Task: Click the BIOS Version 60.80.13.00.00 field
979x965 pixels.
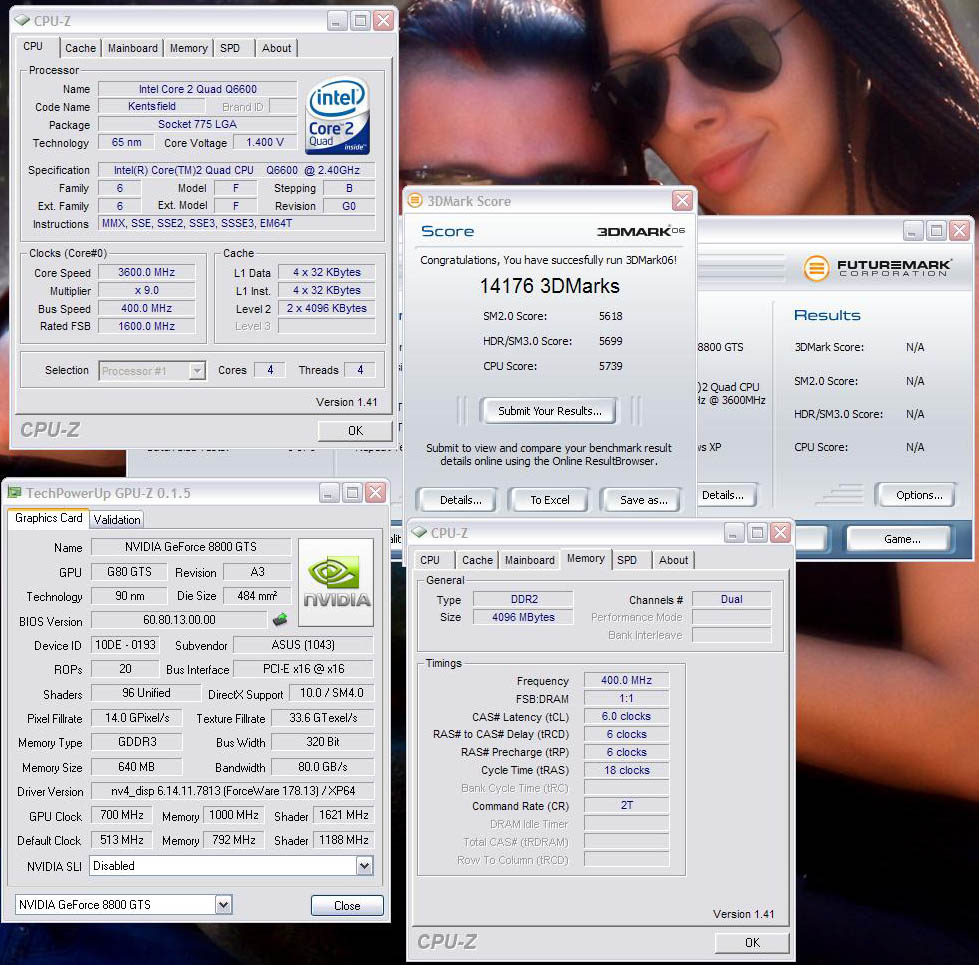Action: (179, 620)
